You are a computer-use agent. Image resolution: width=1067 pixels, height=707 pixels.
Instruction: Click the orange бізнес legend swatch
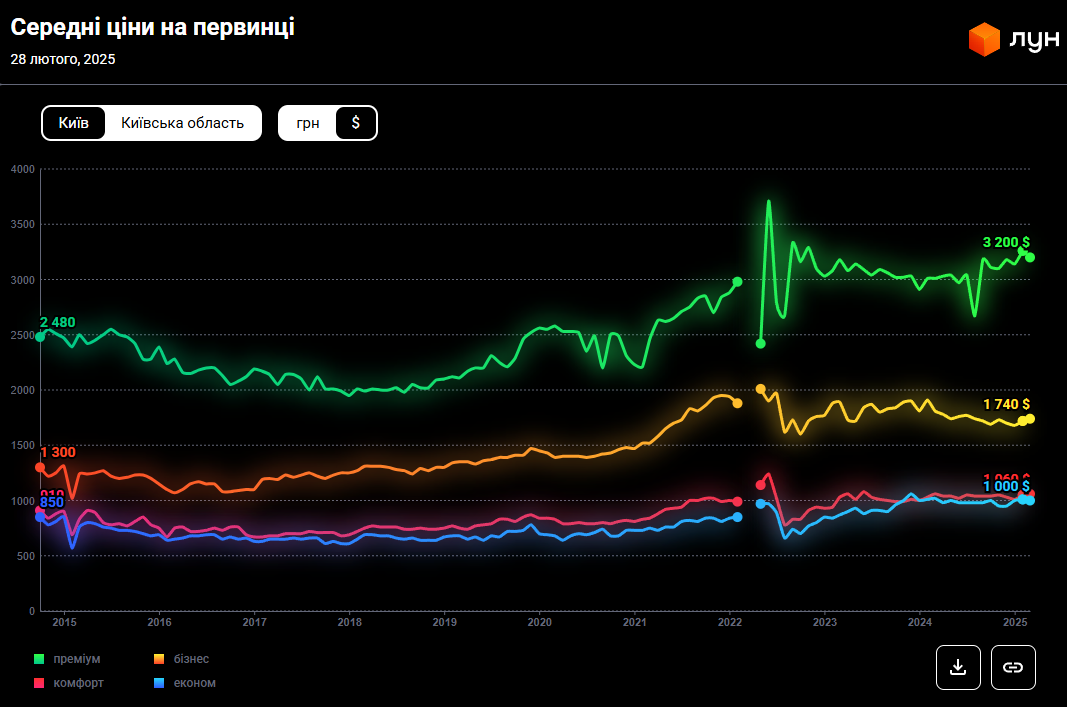[158, 659]
